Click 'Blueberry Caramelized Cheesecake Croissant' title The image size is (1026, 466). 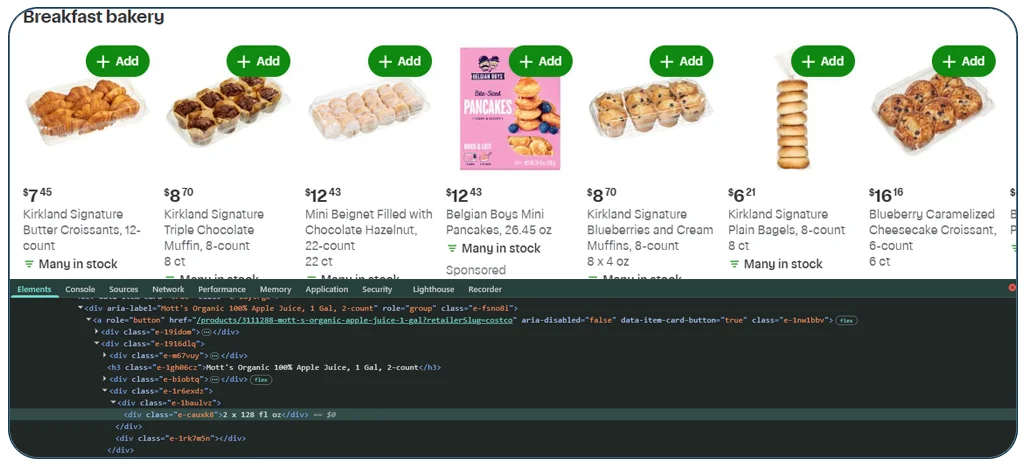pyautogui.click(x=932, y=230)
